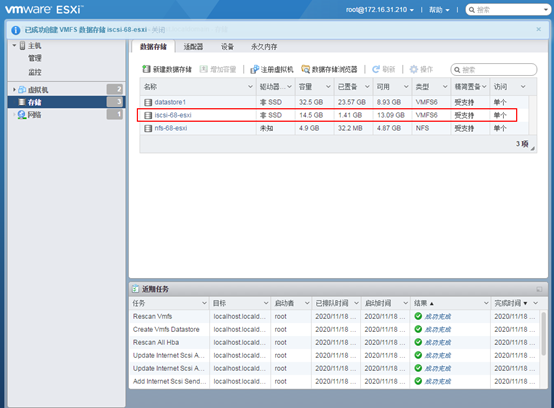Click the Rescan All Hba task
Image resolution: width=554 pixels, height=408 pixels.
point(334,343)
